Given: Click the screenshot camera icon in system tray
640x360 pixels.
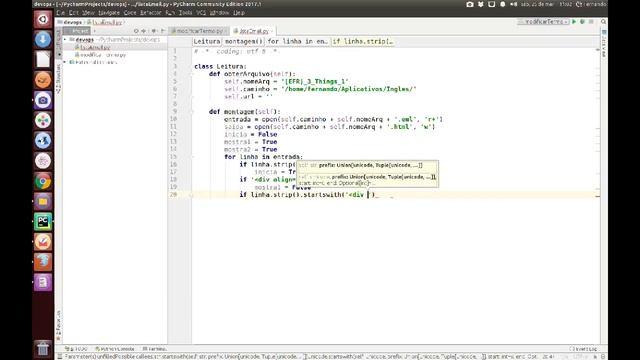Looking at the screenshot, I should pos(470,4).
